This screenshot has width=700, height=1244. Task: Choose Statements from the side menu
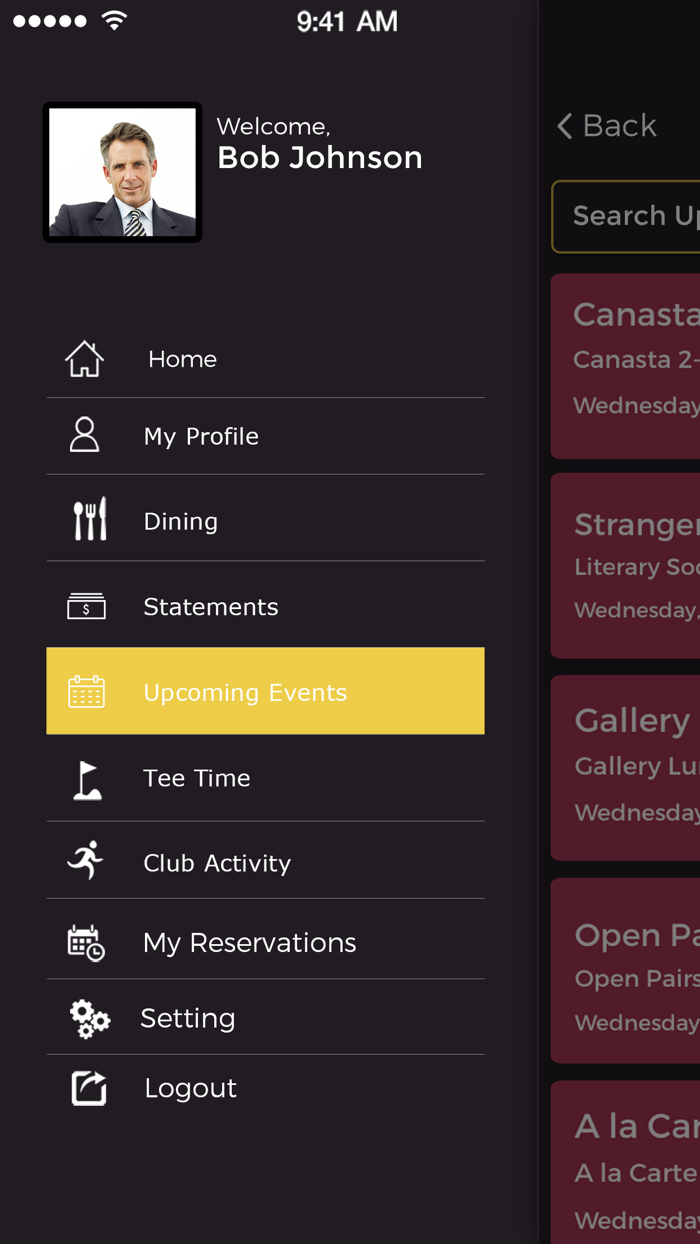coord(210,607)
